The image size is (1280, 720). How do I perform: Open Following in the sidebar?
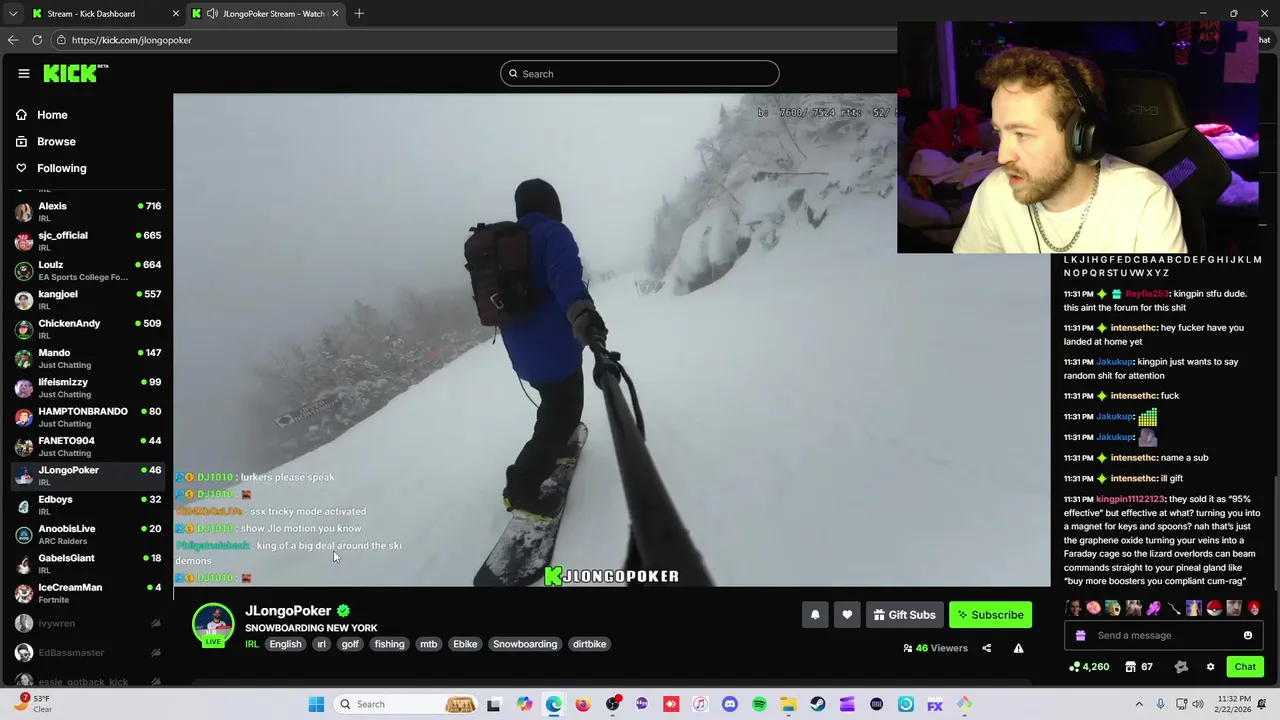(61, 168)
